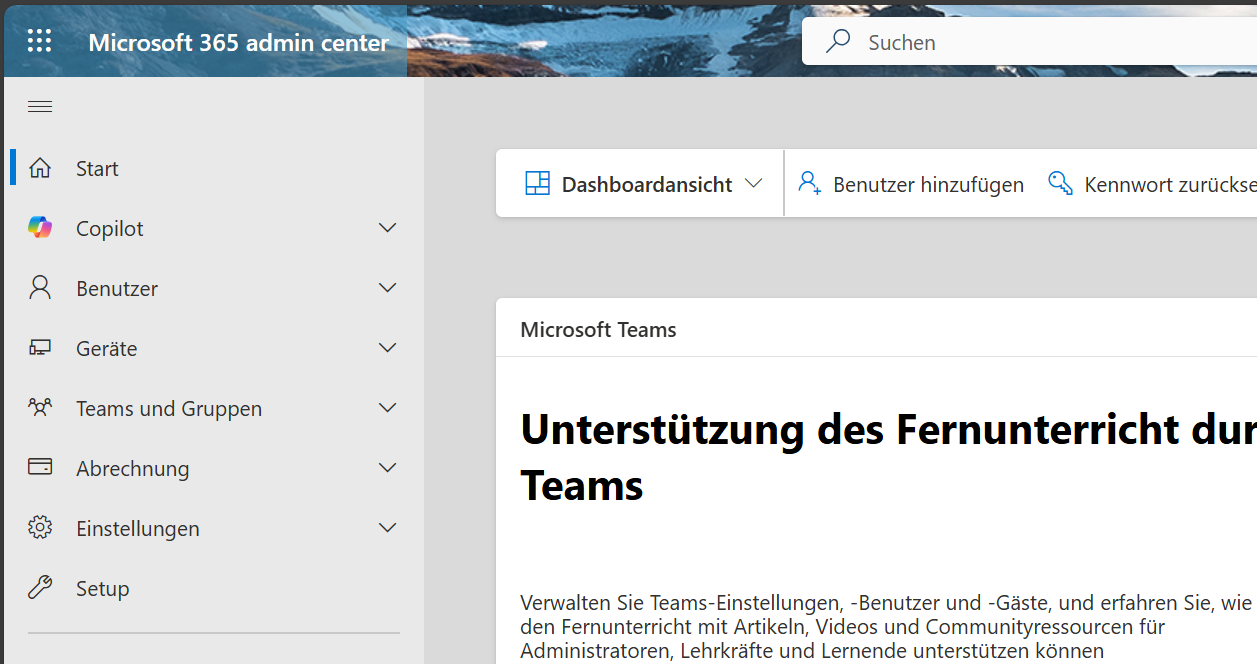The height and width of the screenshot is (664, 1257).
Task: Click the Start home icon
Action: click(x=40, y=168)
